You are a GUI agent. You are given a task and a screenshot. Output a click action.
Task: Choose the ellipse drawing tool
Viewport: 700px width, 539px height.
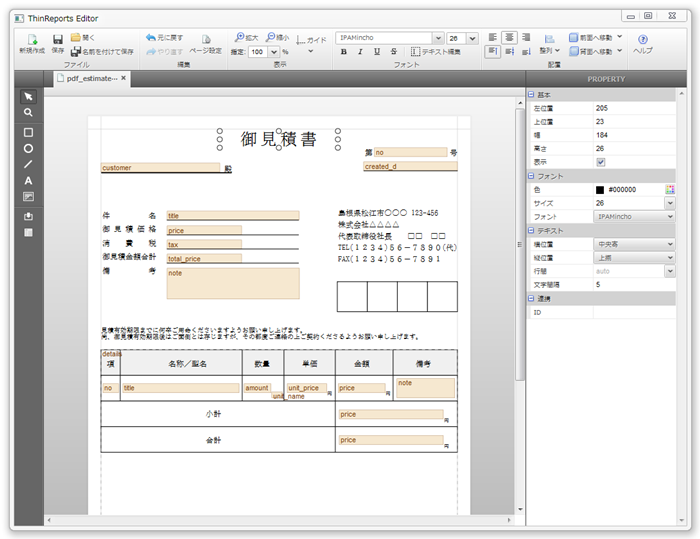point(28,147)
